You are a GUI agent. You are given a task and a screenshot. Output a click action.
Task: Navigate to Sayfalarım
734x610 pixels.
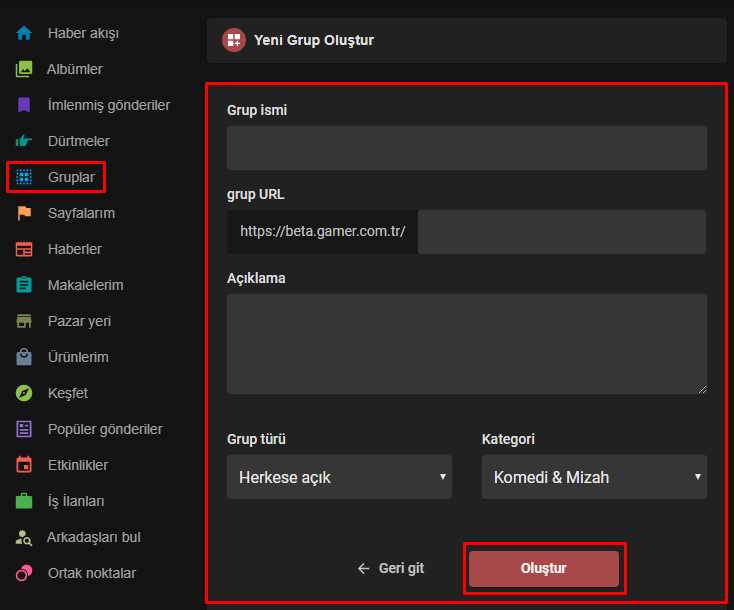tap(81, 213)
